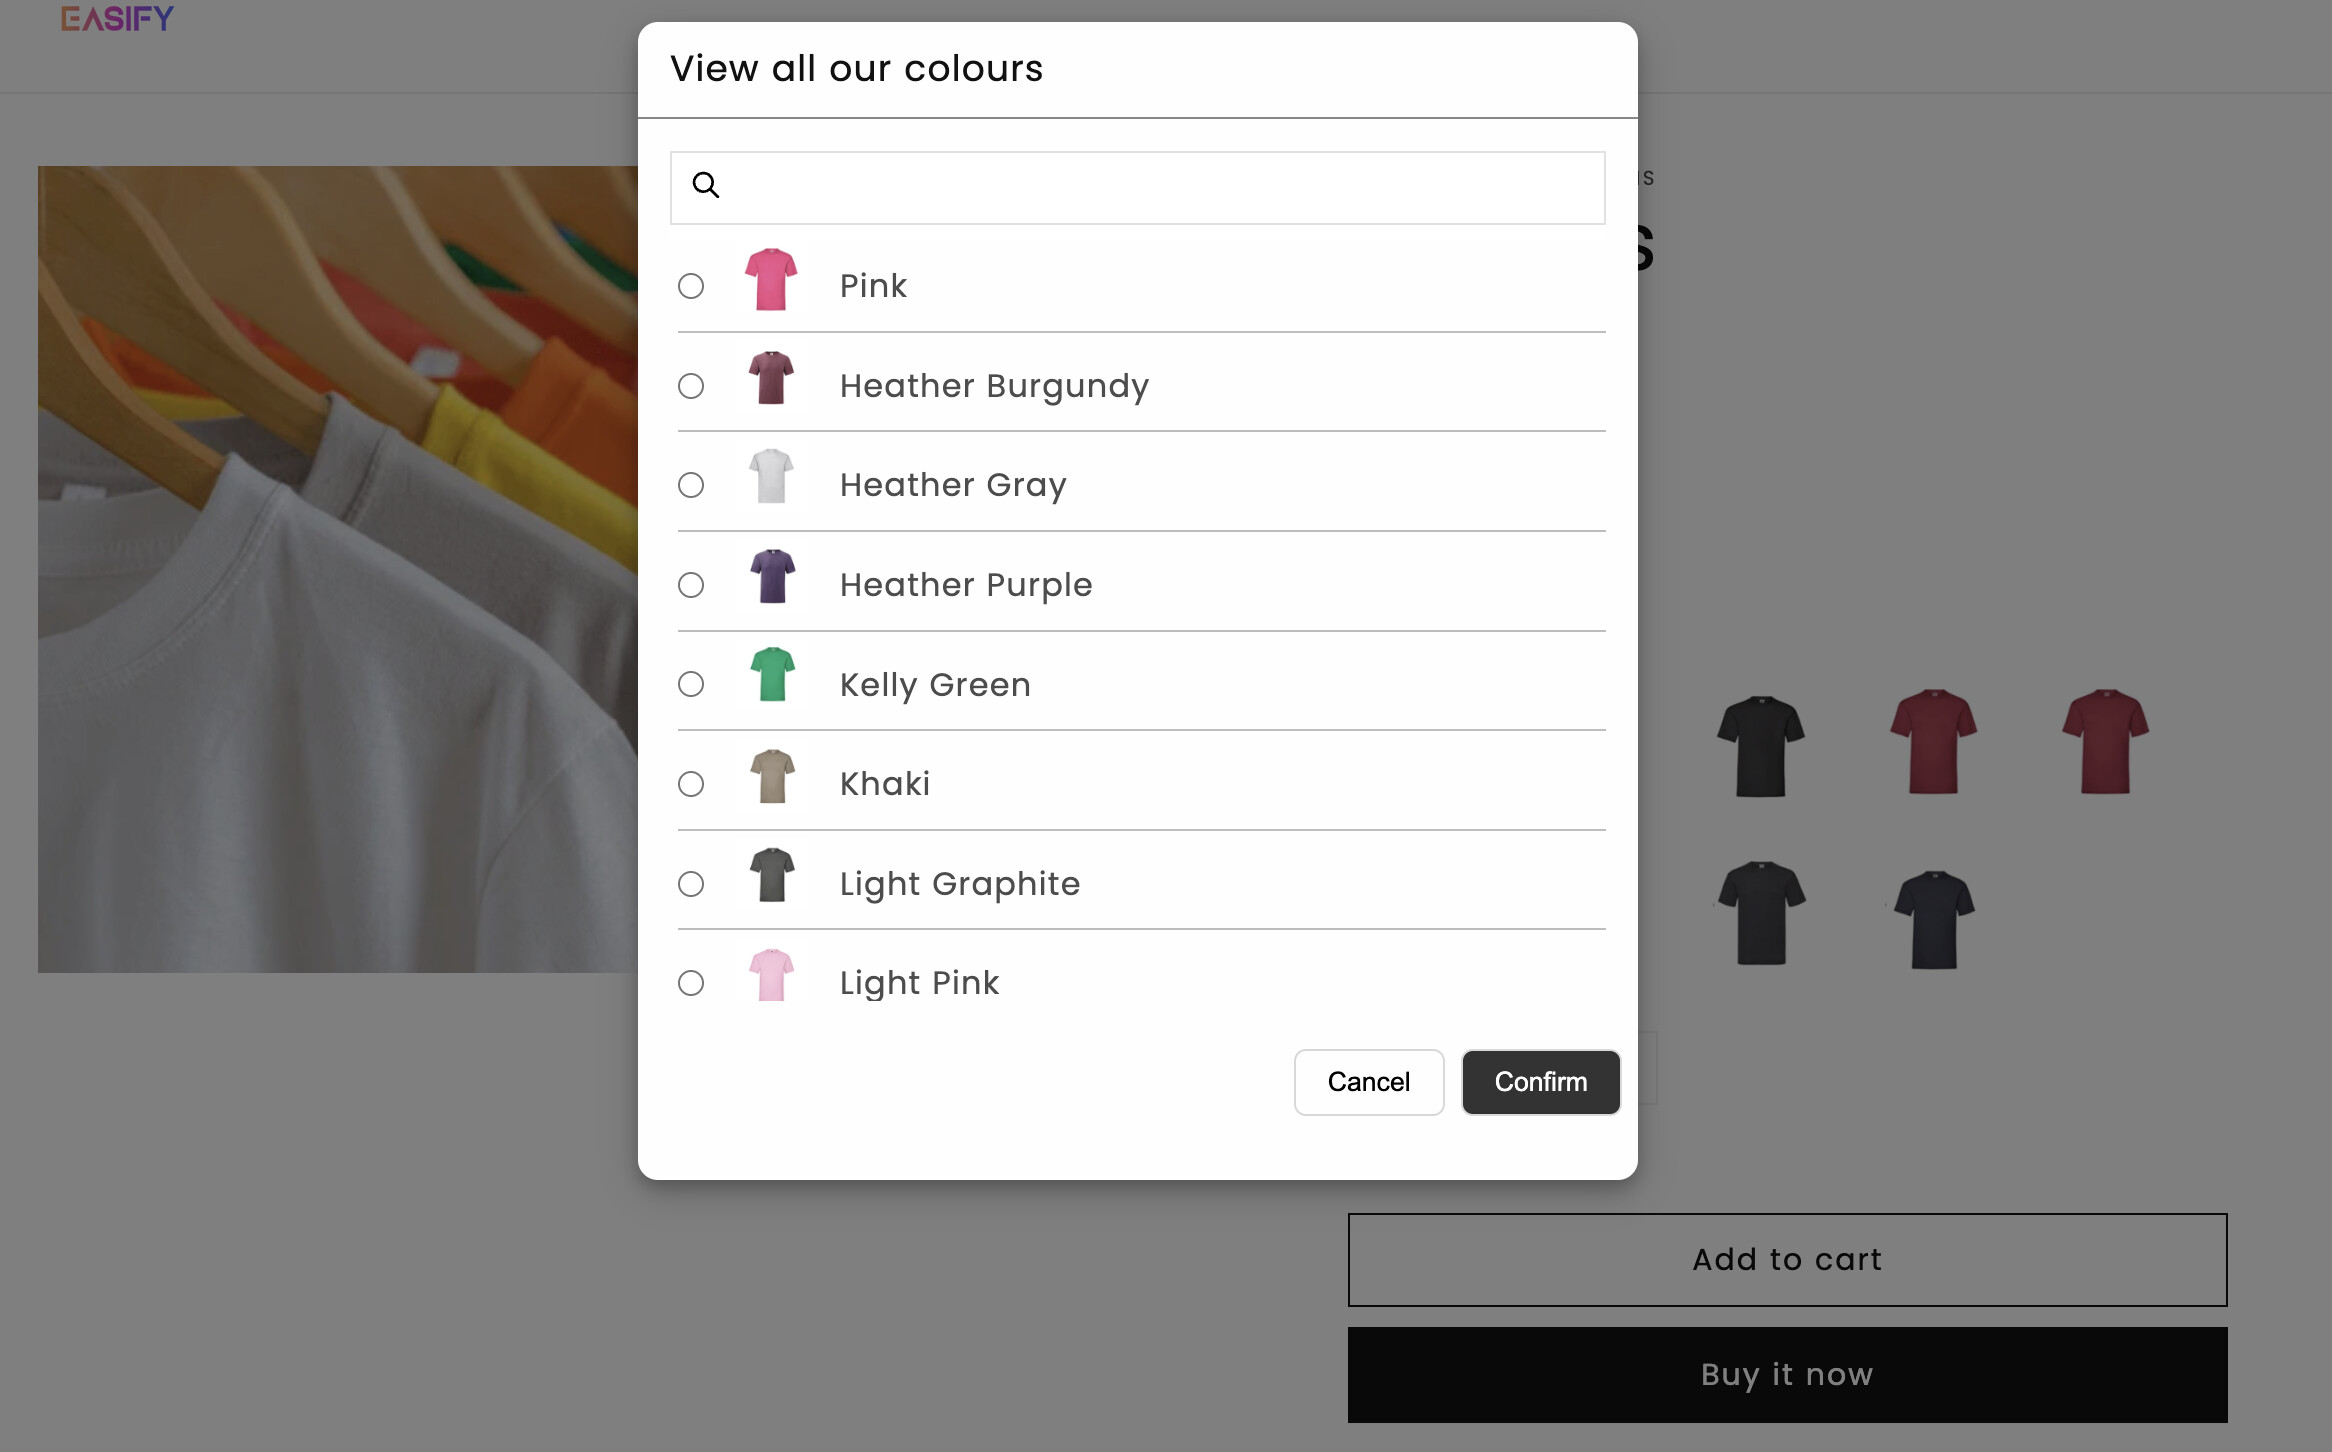Select the first burgundy shirt swatch
The image size is (2332, 1452).
(x=1934, y=742)
